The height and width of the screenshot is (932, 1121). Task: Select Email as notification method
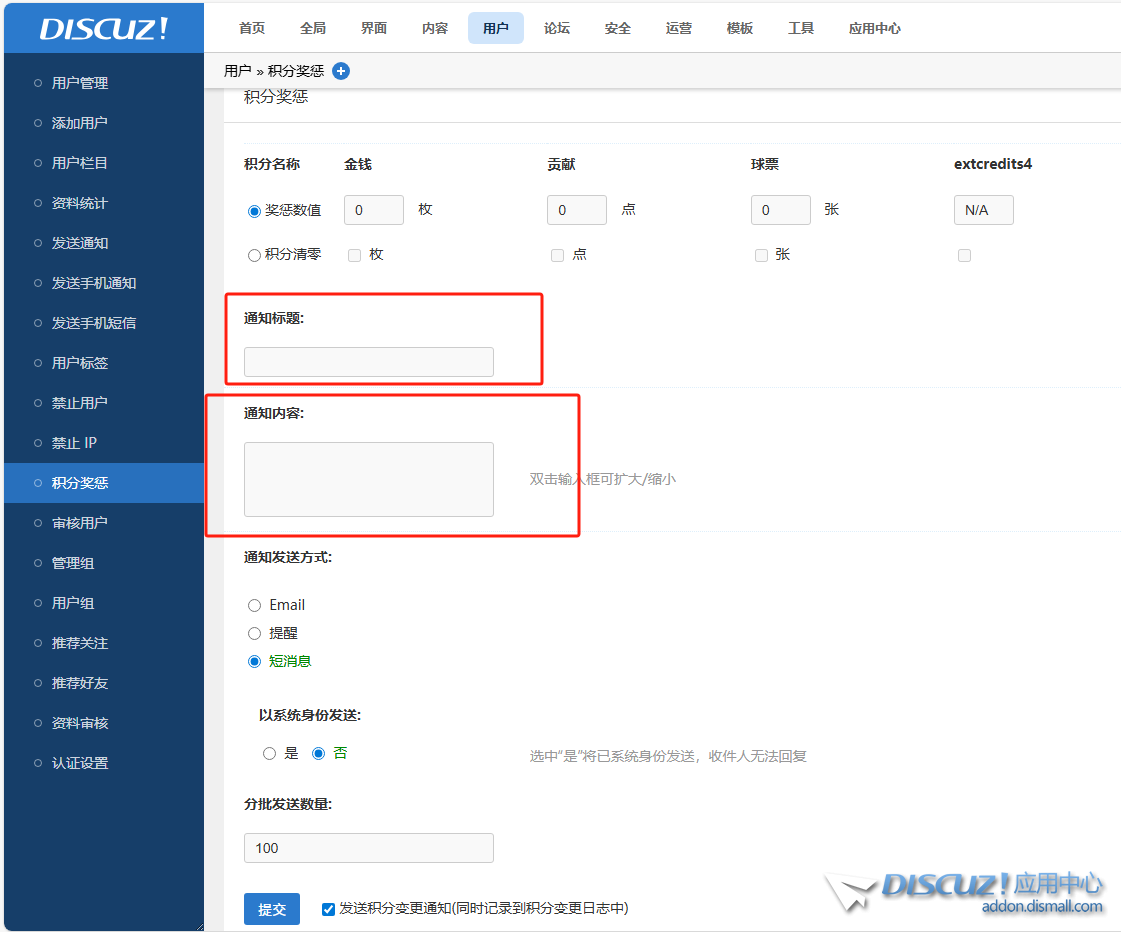pyautogui.click(x=254, y=605)
